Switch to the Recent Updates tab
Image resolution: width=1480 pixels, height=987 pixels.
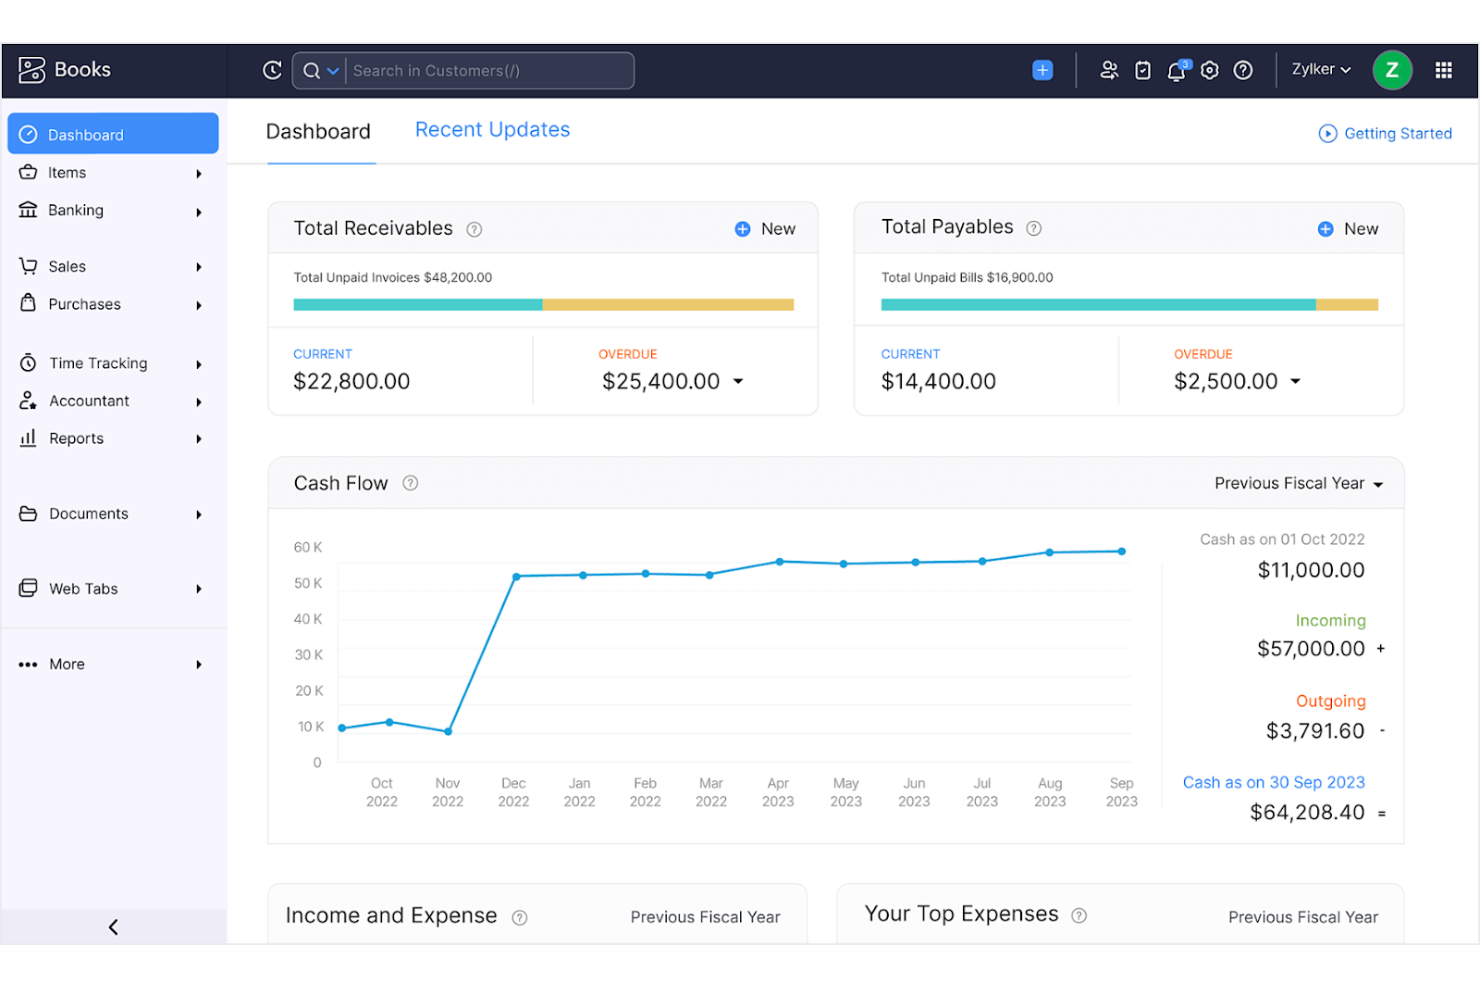(492, 129)
